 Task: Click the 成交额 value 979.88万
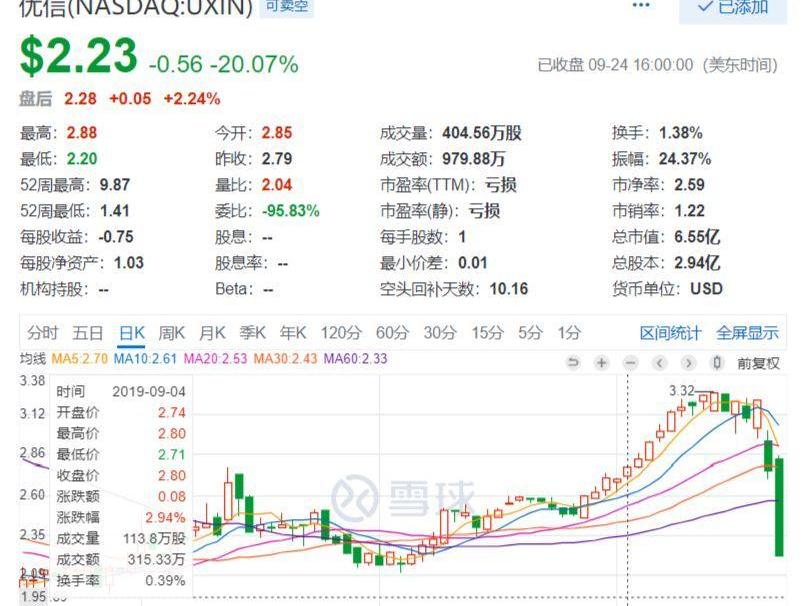coord(473,159)
